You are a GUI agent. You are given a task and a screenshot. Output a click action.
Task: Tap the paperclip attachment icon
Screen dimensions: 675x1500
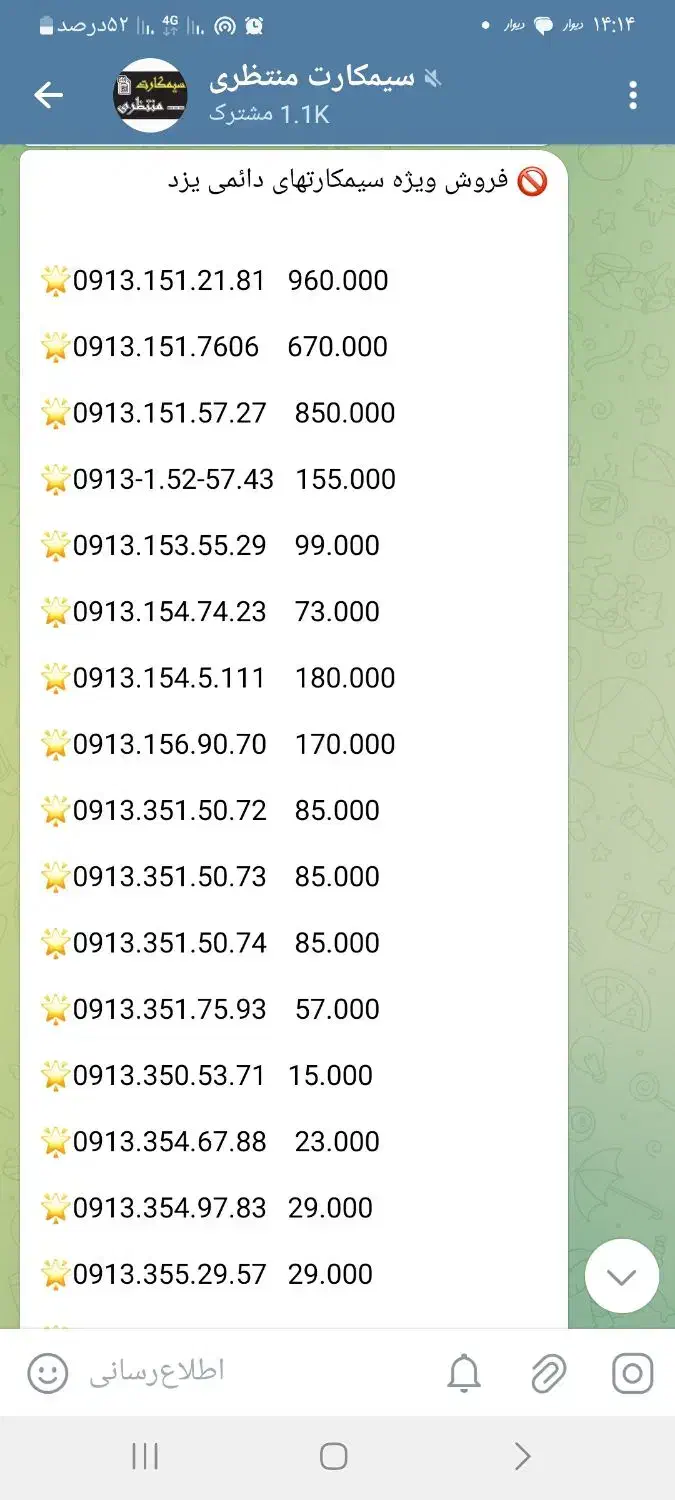[x=548, y=1374]
